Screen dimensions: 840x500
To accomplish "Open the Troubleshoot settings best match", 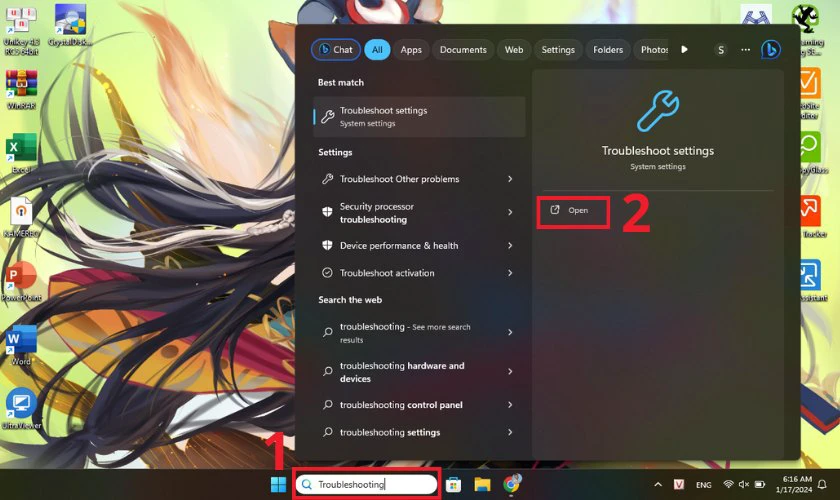I will [x=419, y=116].
